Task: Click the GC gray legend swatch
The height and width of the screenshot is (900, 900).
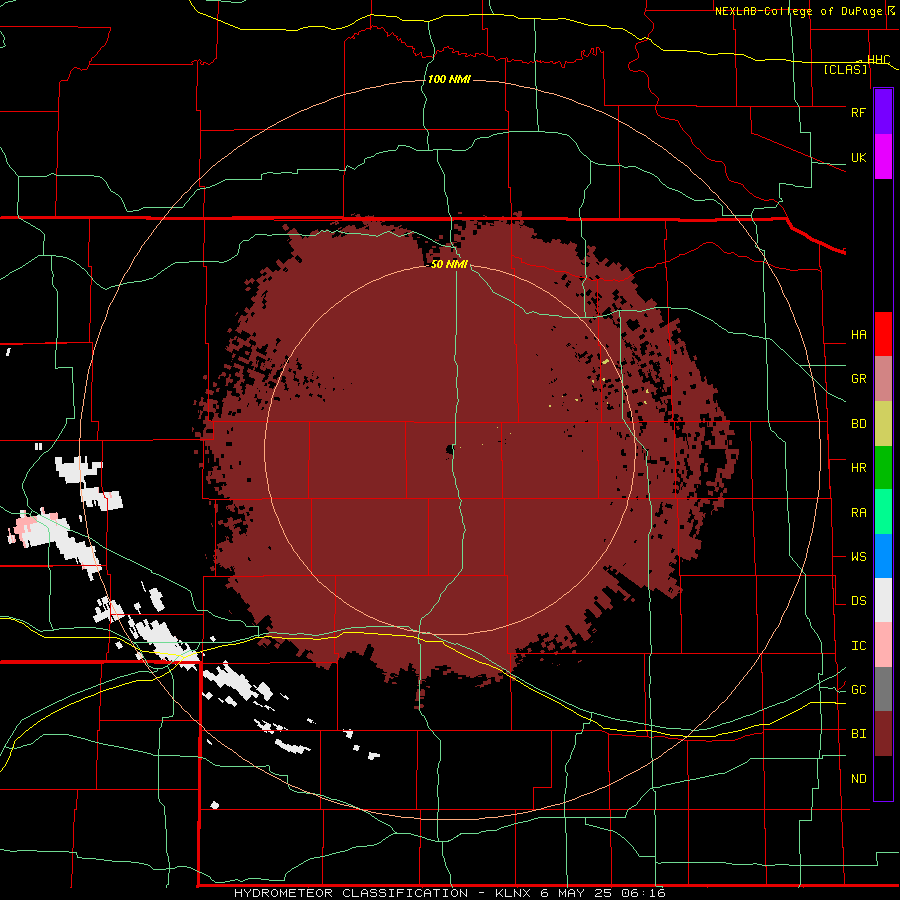Action: point(883,689)
